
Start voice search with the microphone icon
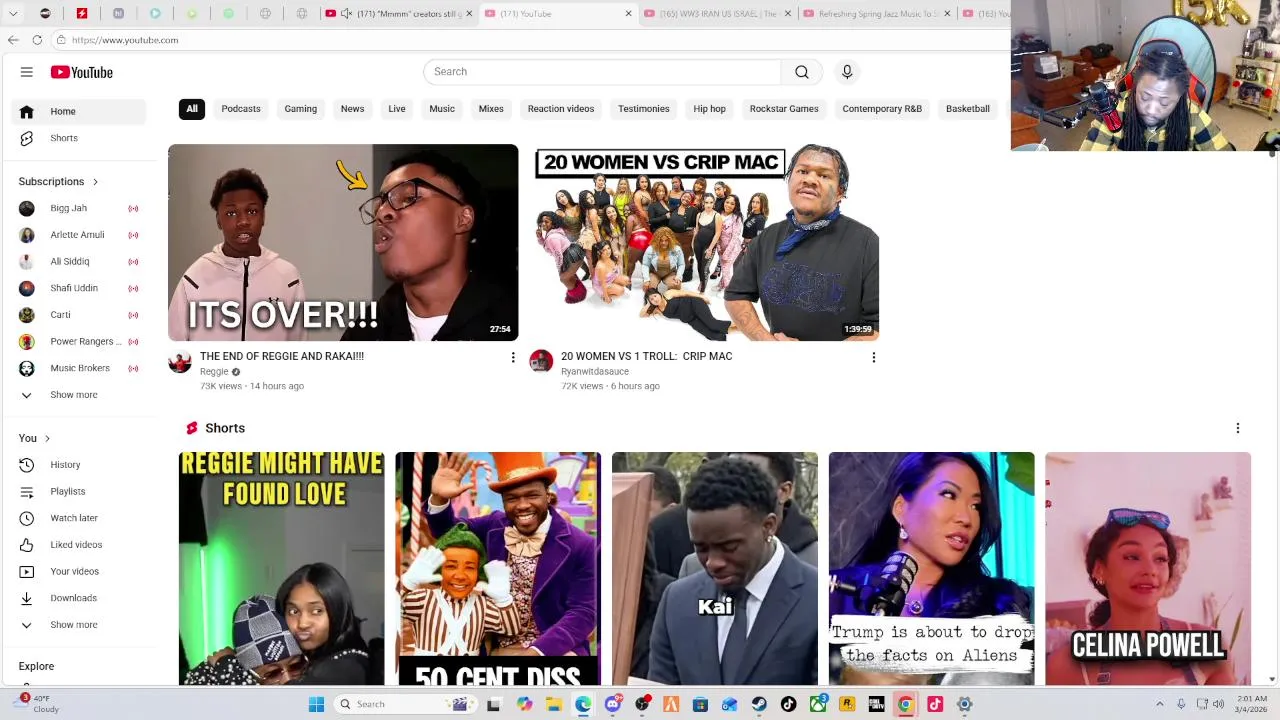(847, 72)
